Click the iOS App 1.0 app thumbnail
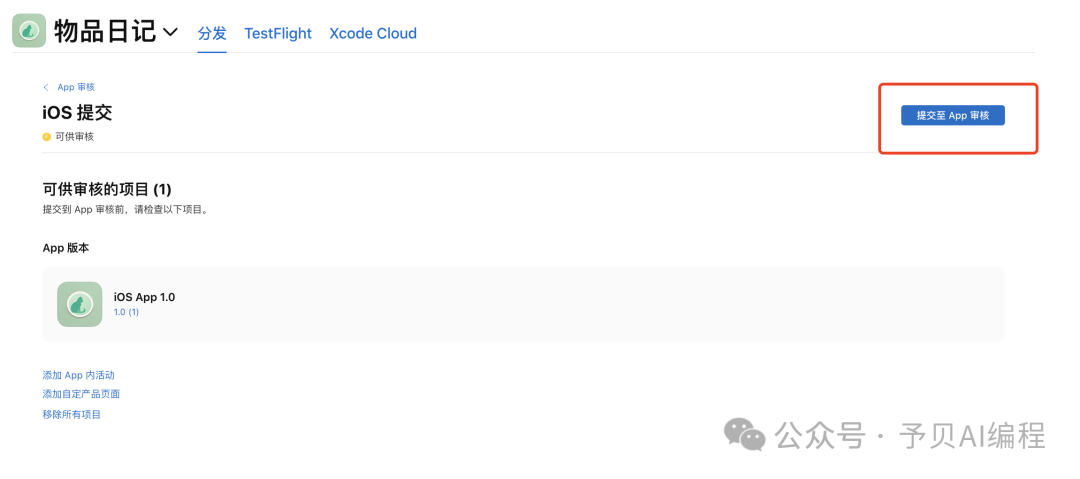1080x479 pixels. pyautogui.click(x=80, y=304)
